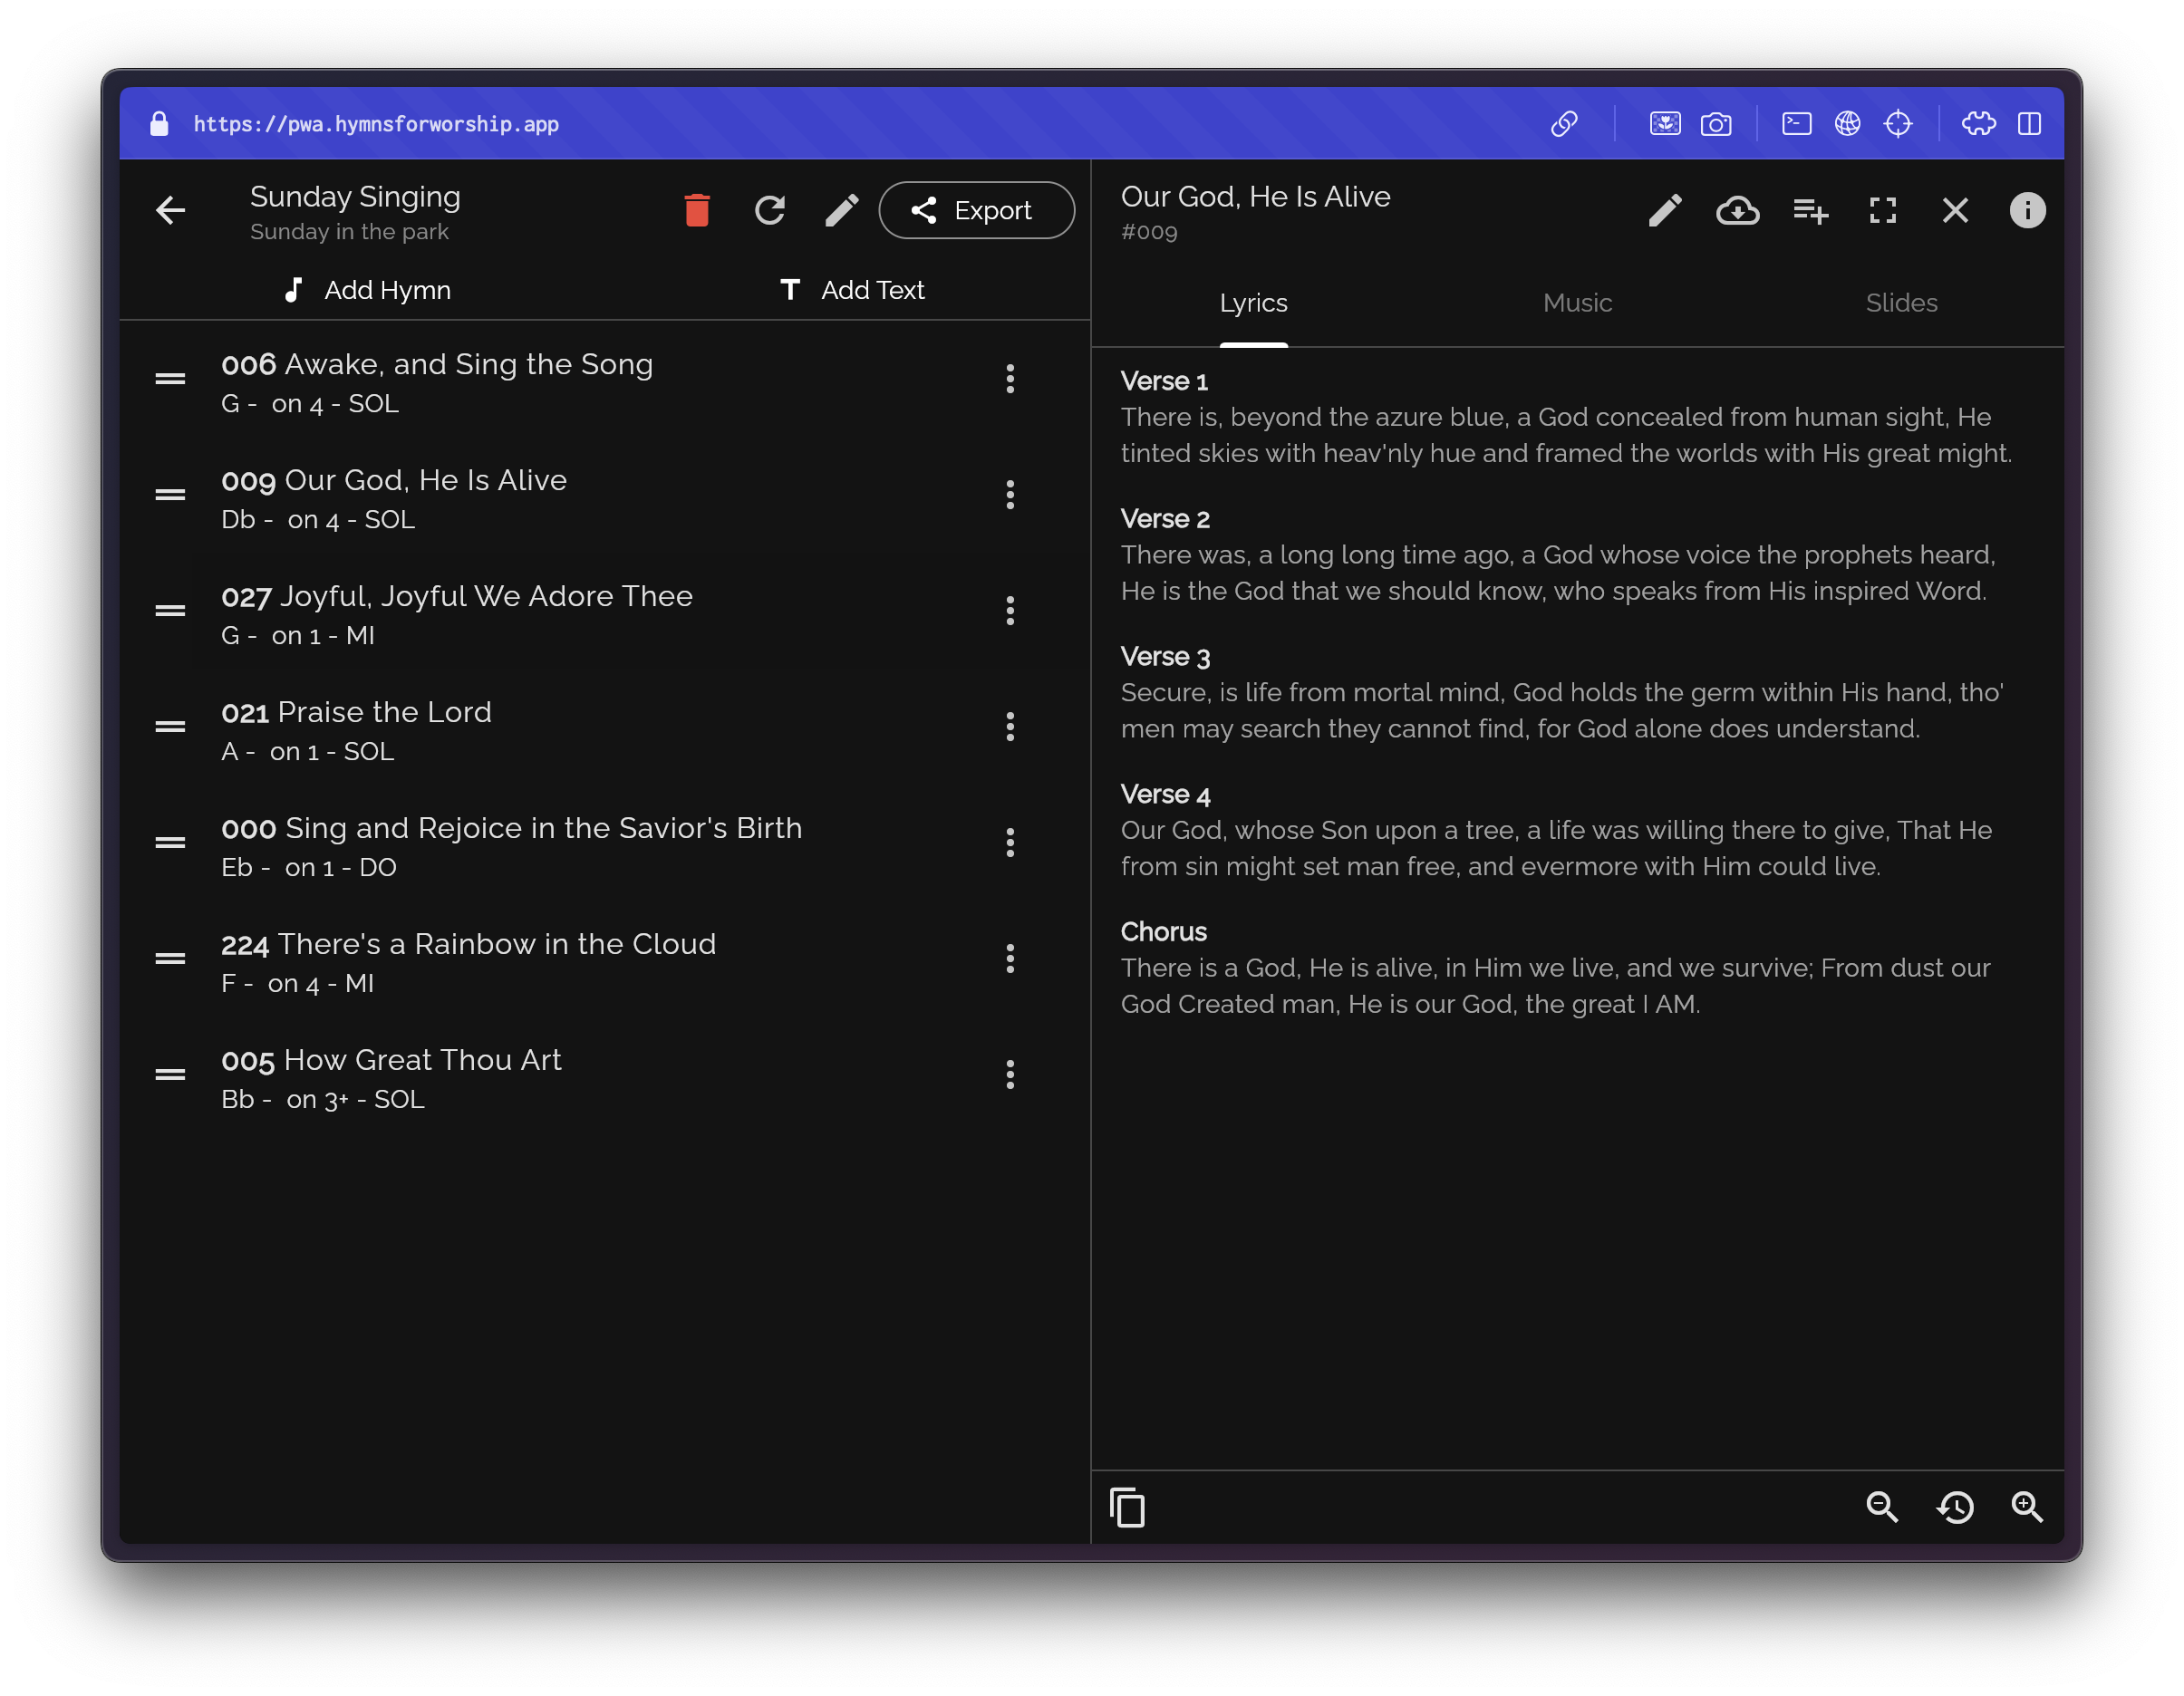The width and height of the screenshot is (2184, 1696).
Task: Enter fullscreen view for the hymn
Action: [1883, 211]
